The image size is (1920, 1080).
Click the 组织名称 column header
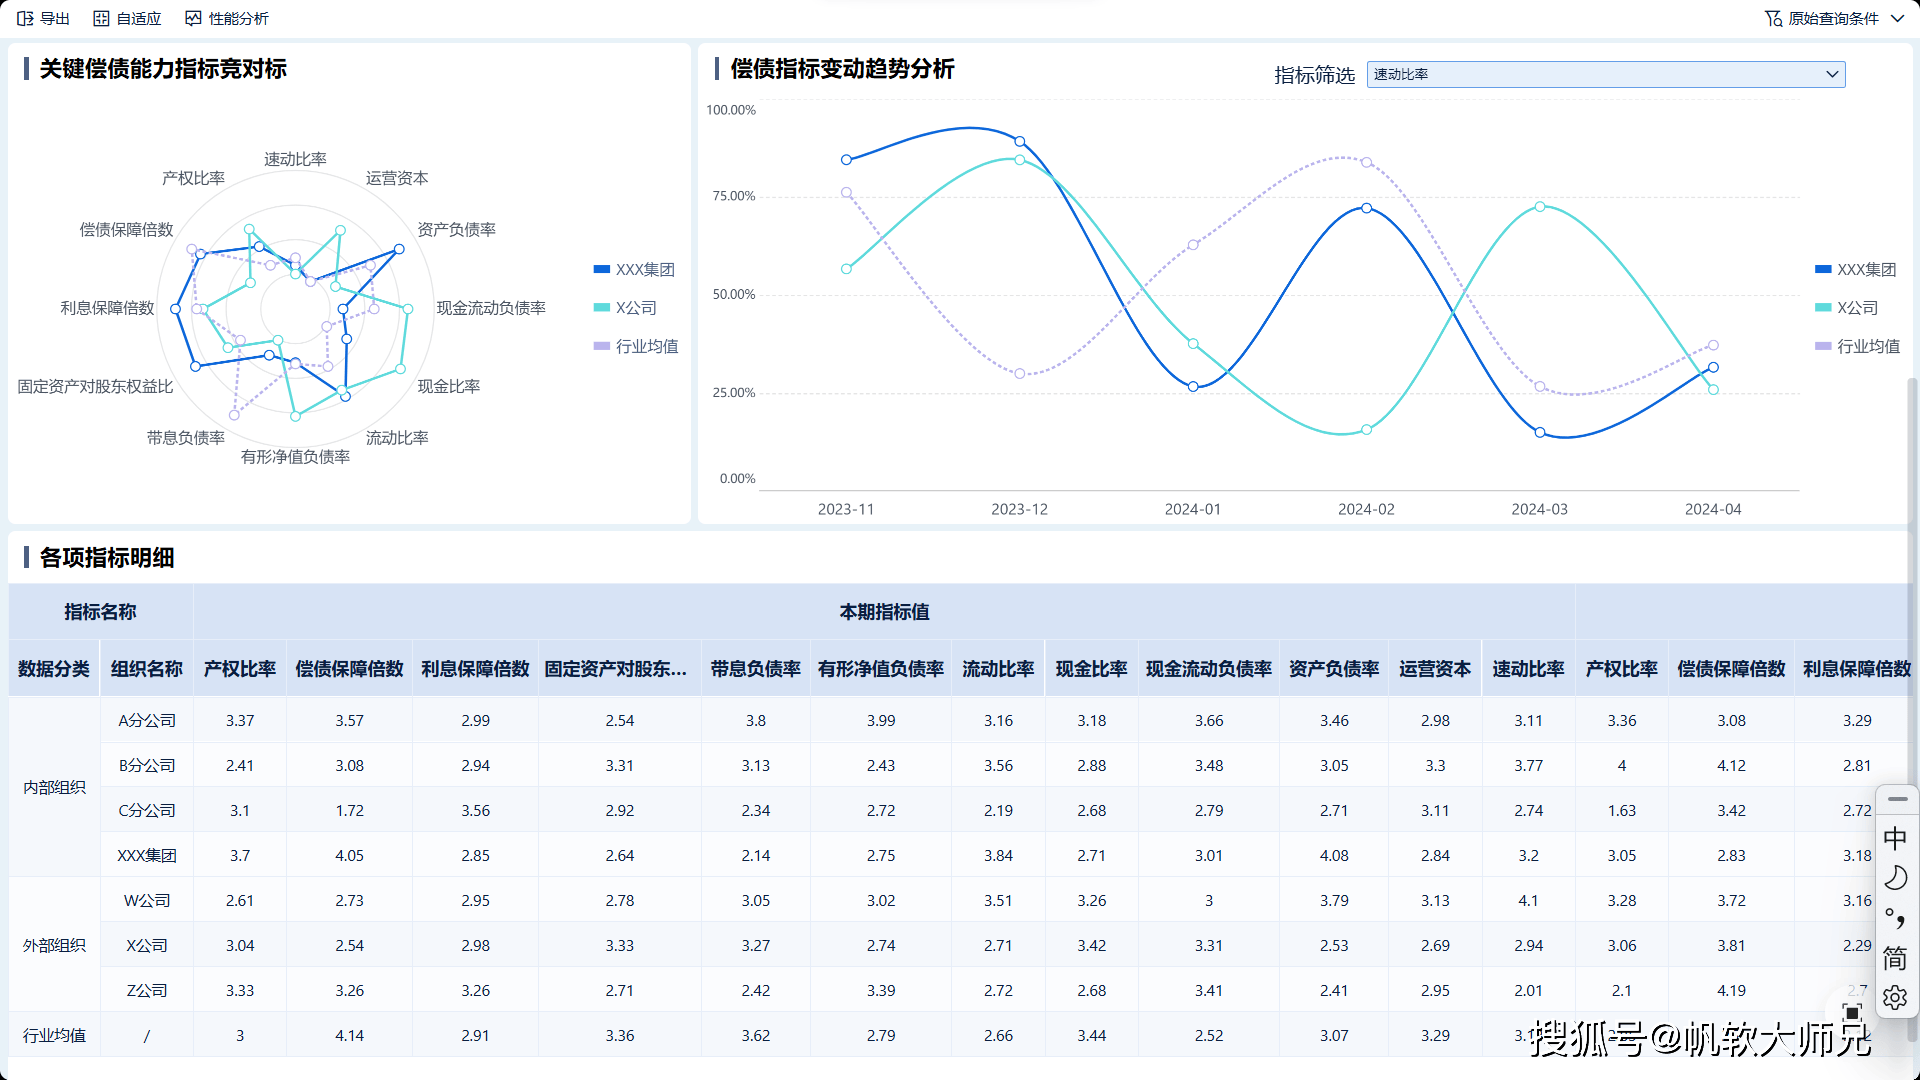[147, 668]
